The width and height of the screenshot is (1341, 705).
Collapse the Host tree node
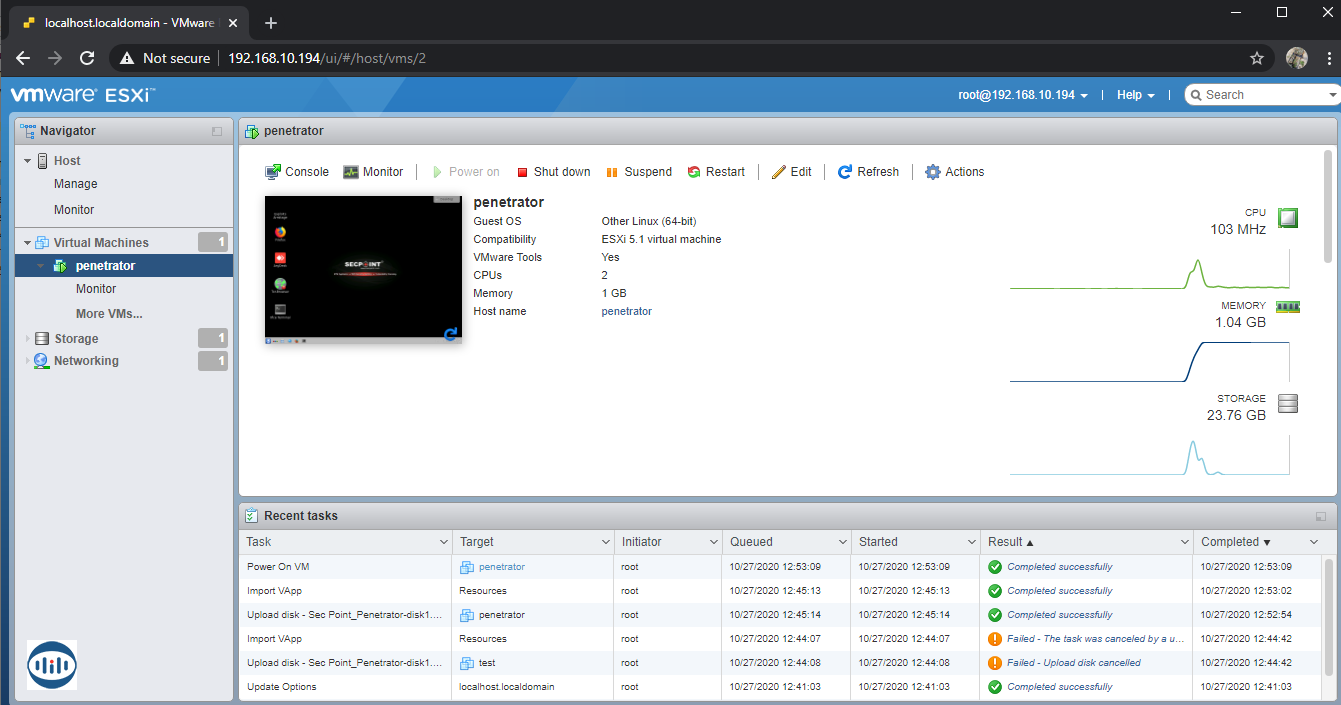(x=28, y=161)
